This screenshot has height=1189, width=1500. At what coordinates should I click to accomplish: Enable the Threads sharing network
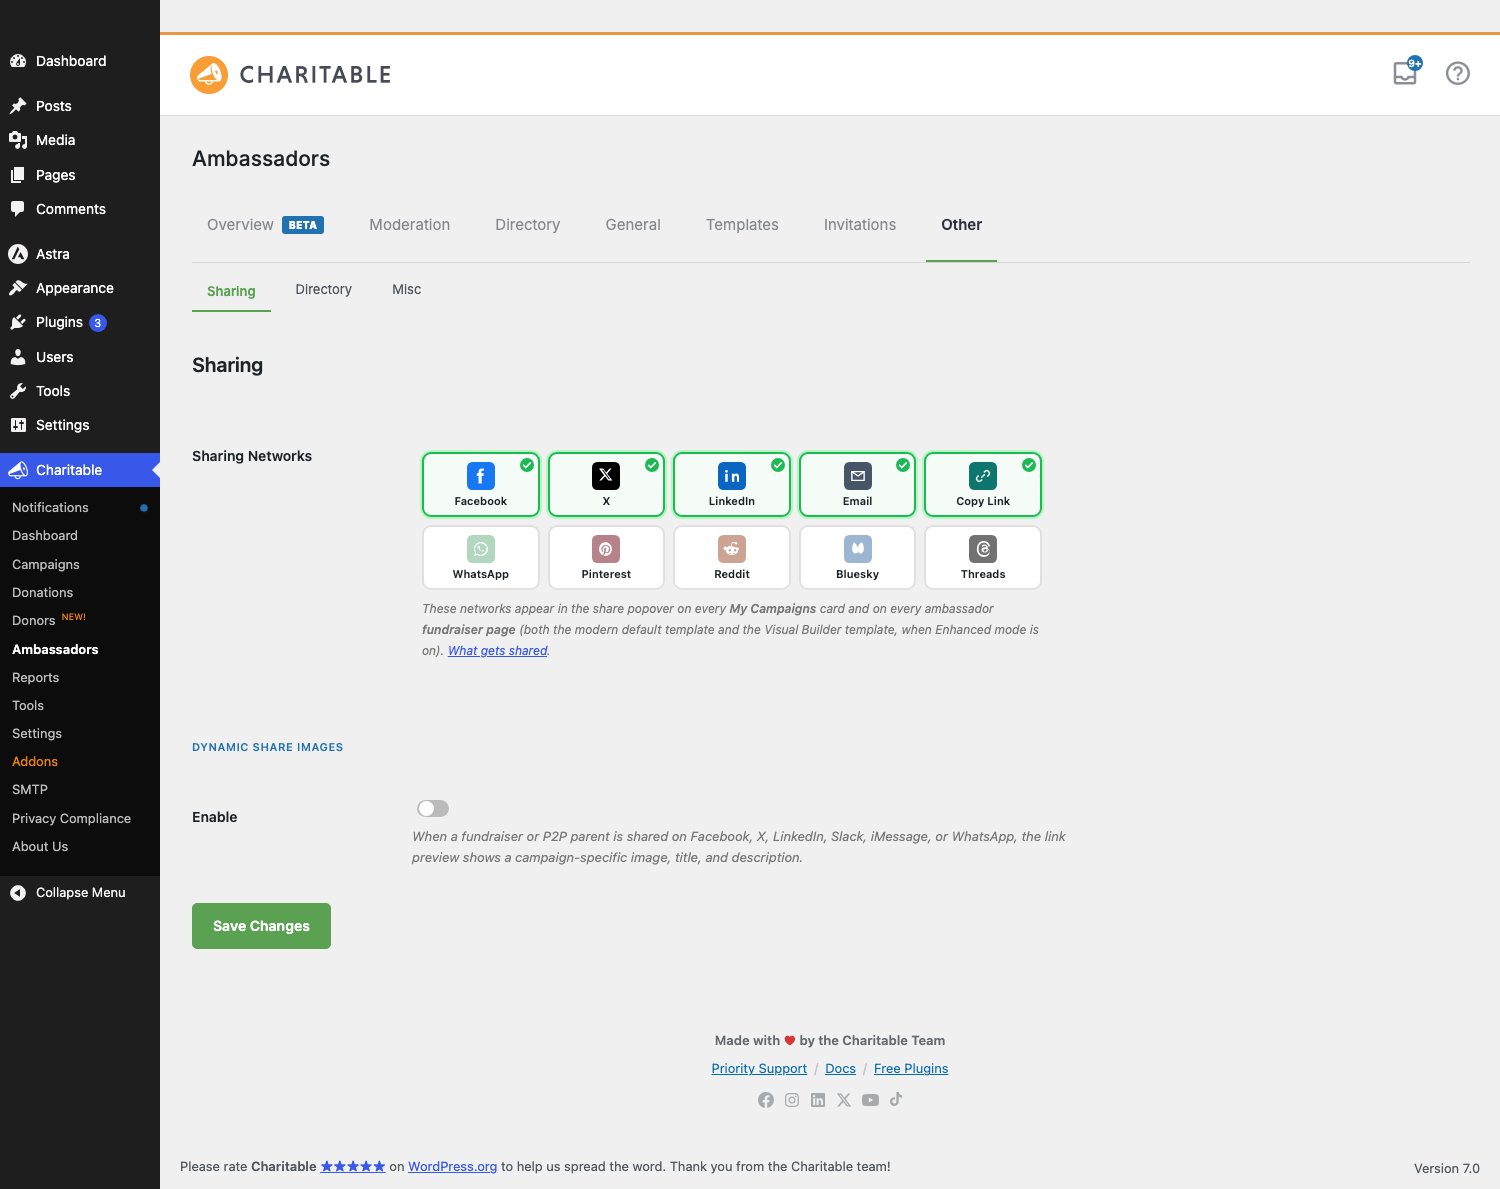point(983,558)
